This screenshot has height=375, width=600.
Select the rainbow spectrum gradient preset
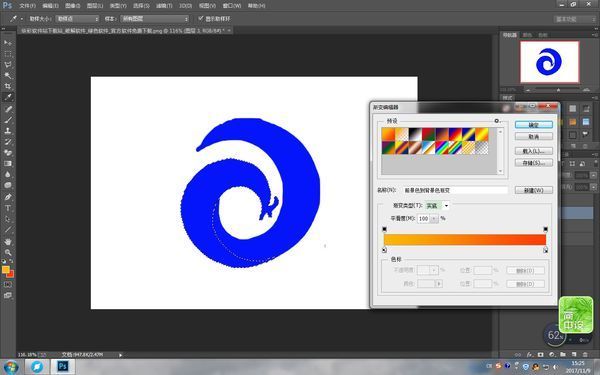[x=442, y=148]
